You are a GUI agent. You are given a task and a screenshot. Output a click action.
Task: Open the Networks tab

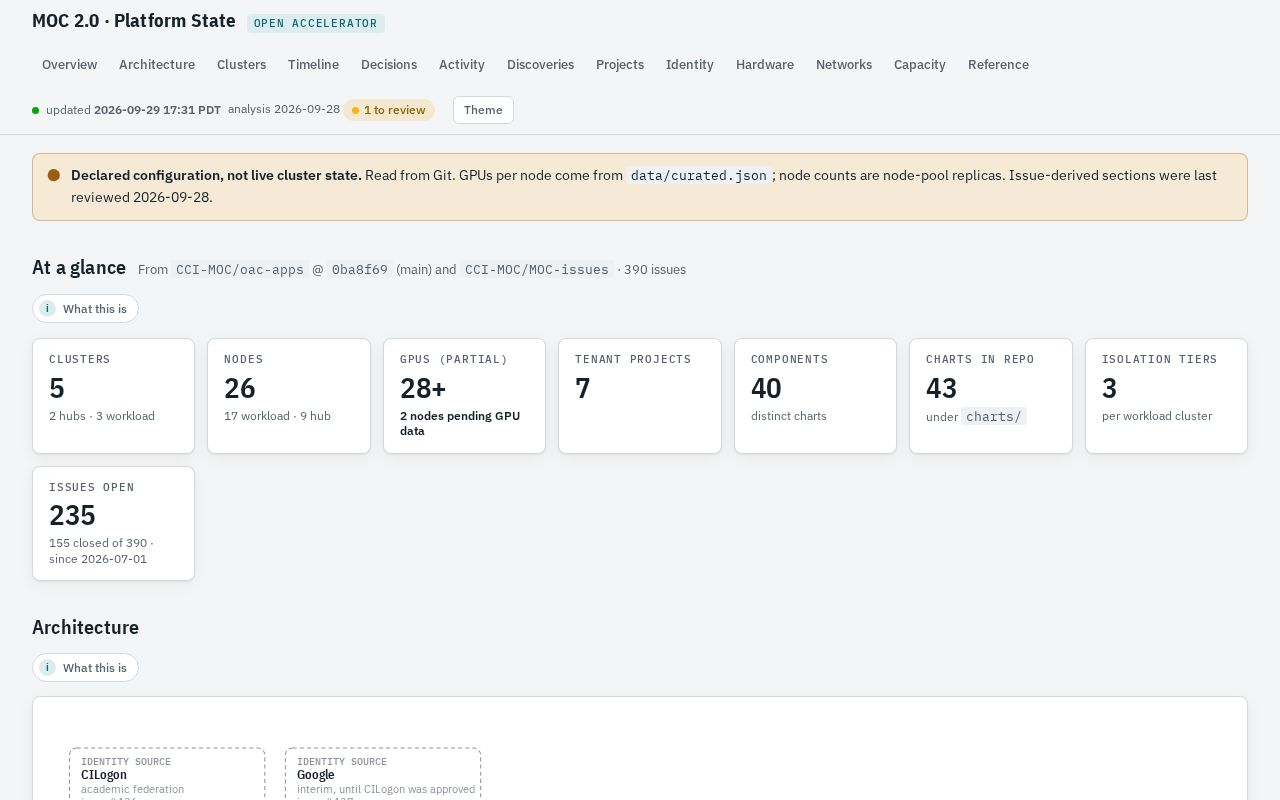click(x=844, y=64)
